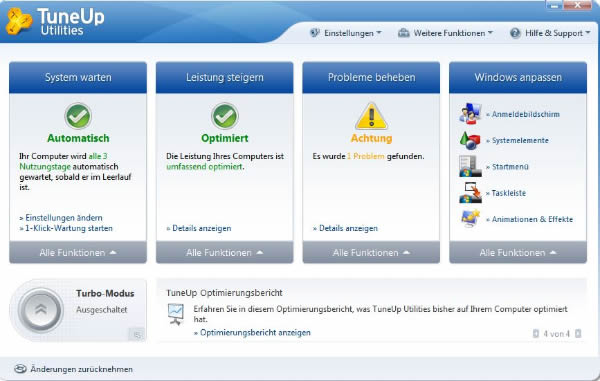Click the Startmenü icon
The image size is (600, 381).
click(x=470, y=166)
